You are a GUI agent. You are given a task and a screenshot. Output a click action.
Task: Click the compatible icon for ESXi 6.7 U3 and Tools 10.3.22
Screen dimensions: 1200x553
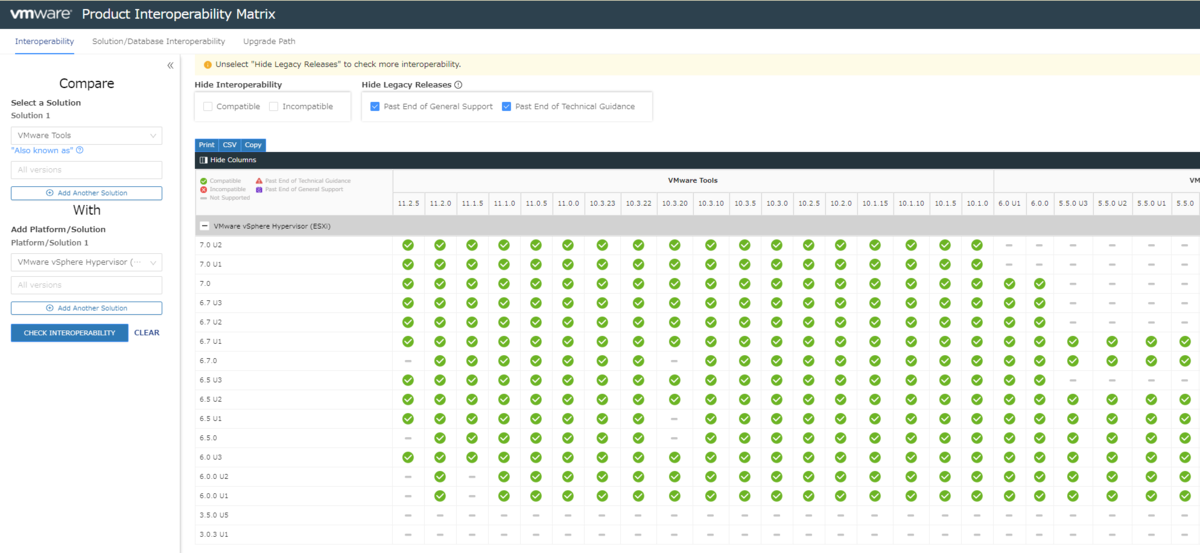638,303
